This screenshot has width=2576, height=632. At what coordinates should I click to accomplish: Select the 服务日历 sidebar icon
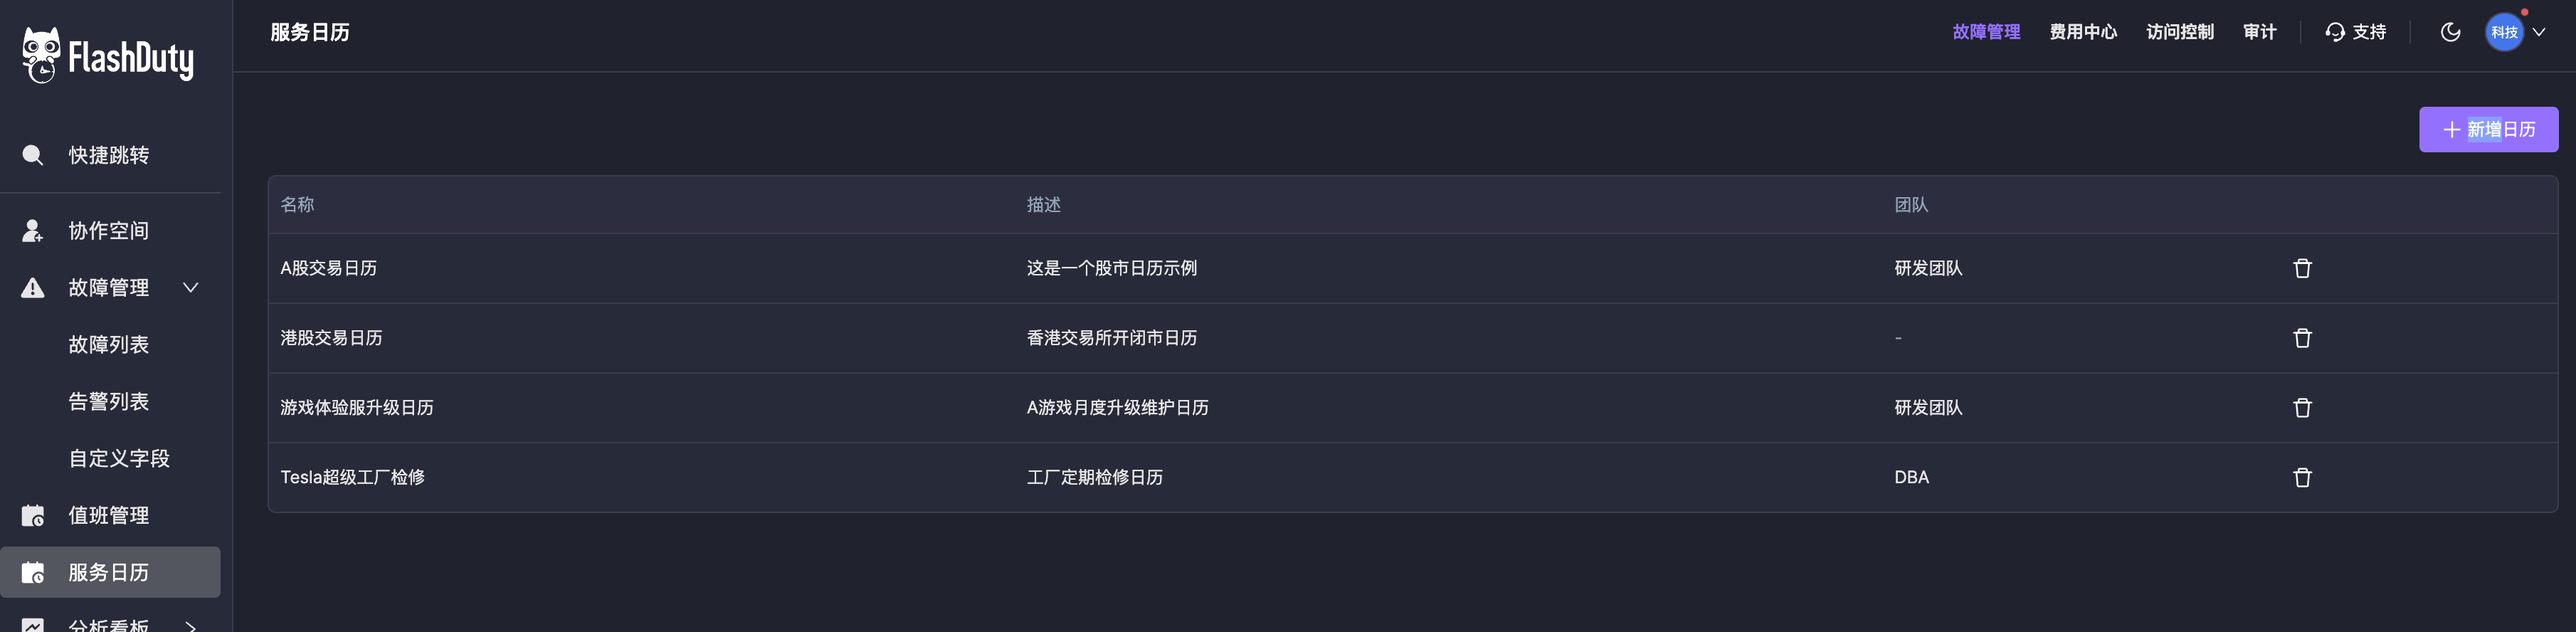coord(33,572)
